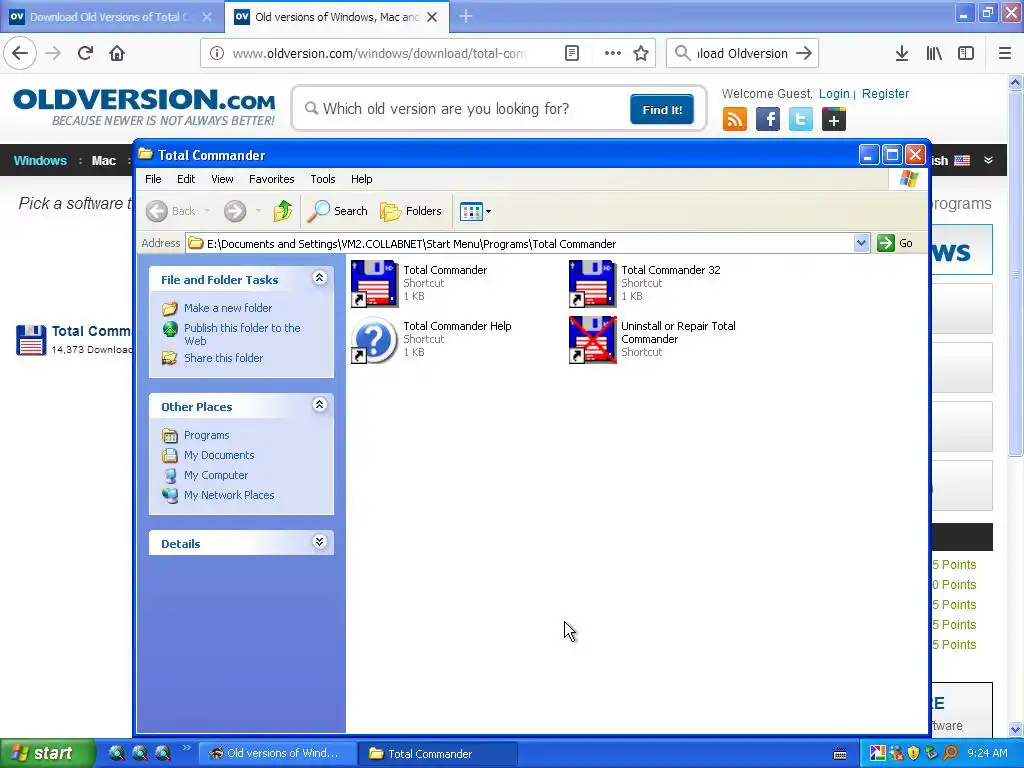Close the Old versions of Windows tab

point(432,17)
